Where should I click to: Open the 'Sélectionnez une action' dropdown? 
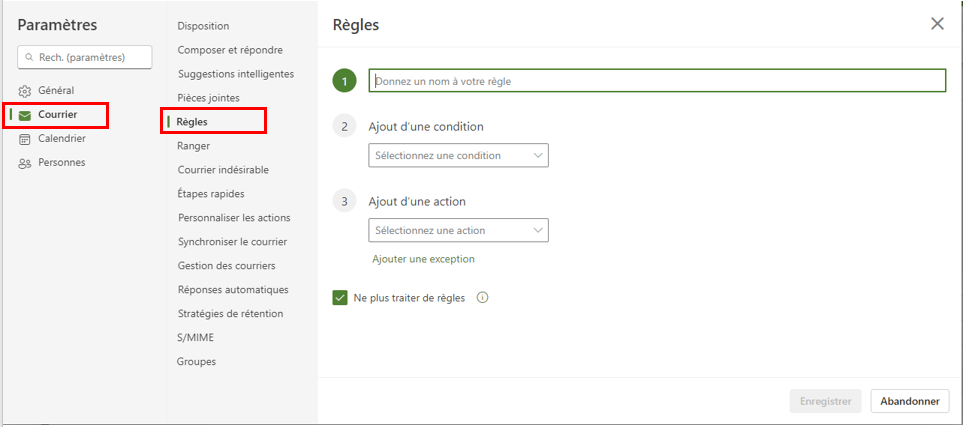[x=458, y=230]
